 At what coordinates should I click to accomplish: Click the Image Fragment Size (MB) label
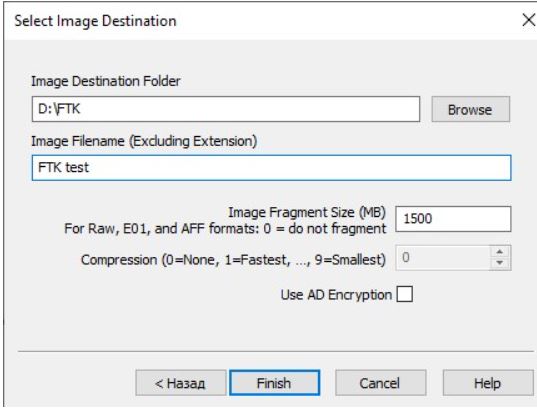(x=307, y=213)
